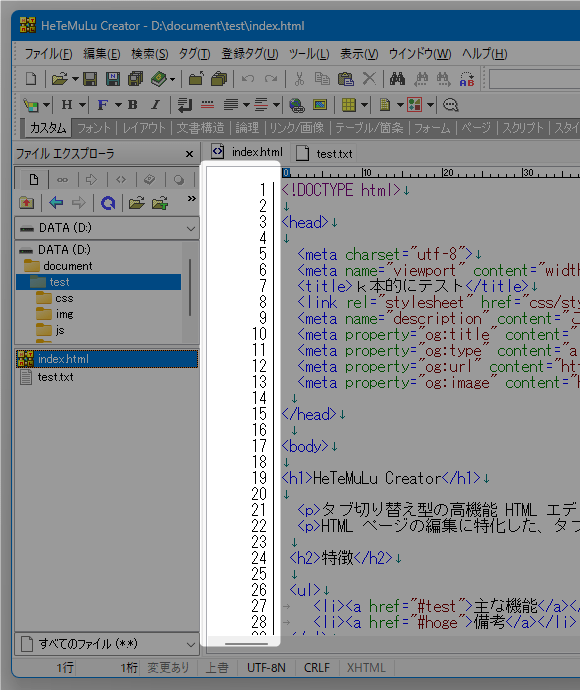Screen dimensions: 580x690
Task: Click the green book icon in toolbar
Action: (158, 79)
